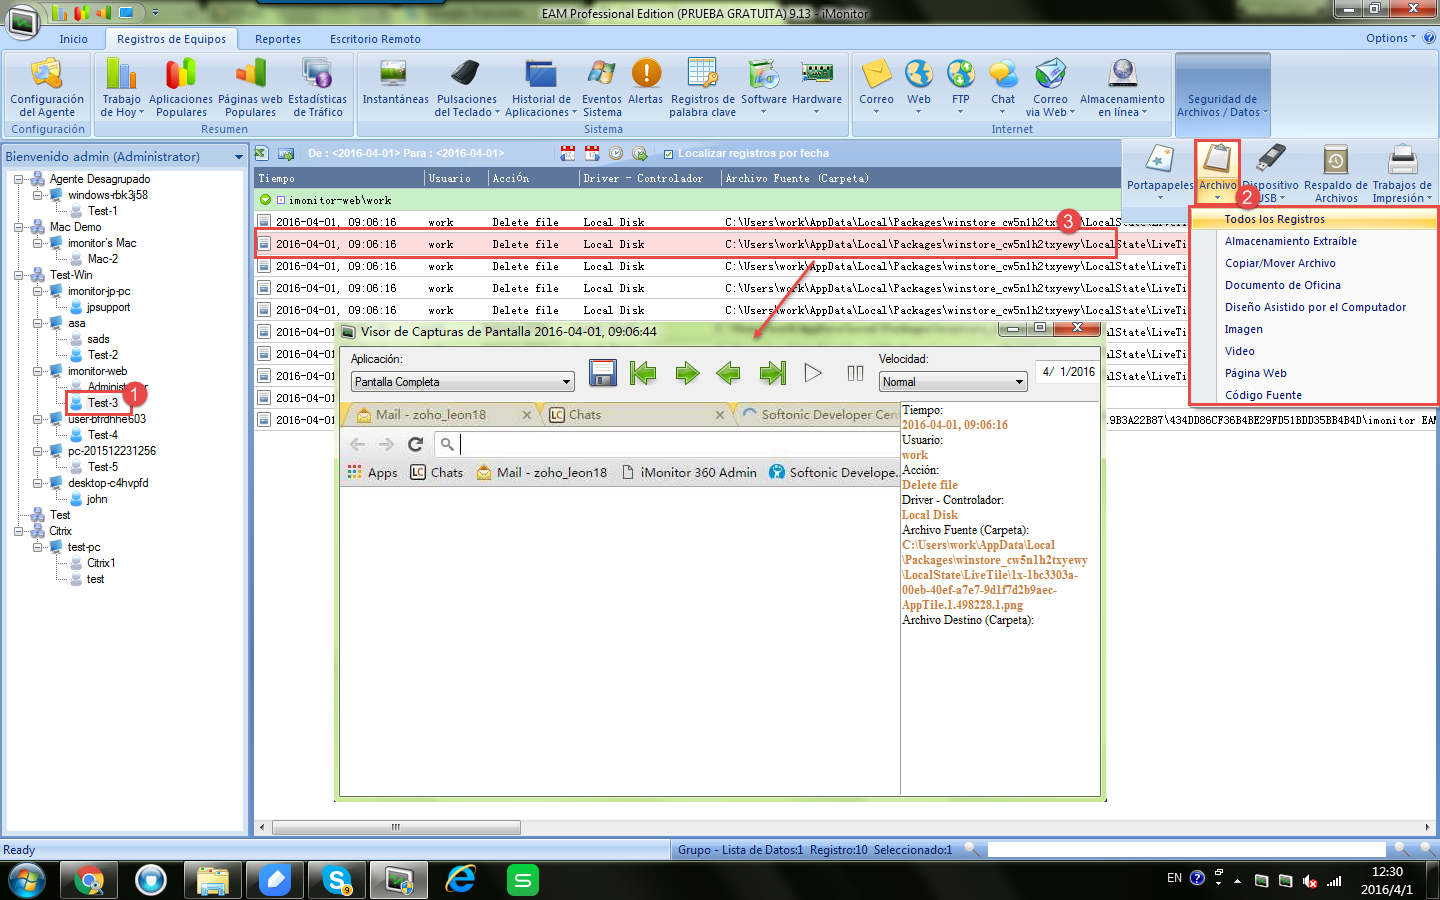This screenshot has width=1440, height=900.
Task: Toggle Localizar registros por fecha checkbox
Action: click(x=669, y=154)
